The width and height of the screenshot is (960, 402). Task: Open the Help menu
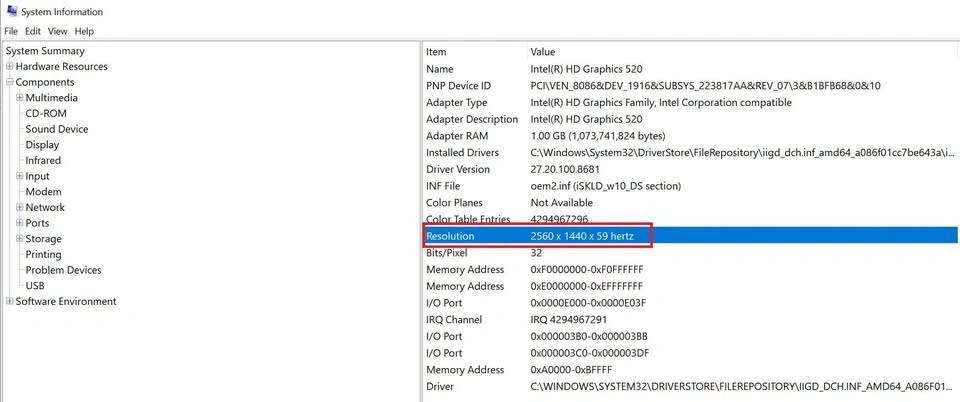pyautogui.click(x=84, y=31)
